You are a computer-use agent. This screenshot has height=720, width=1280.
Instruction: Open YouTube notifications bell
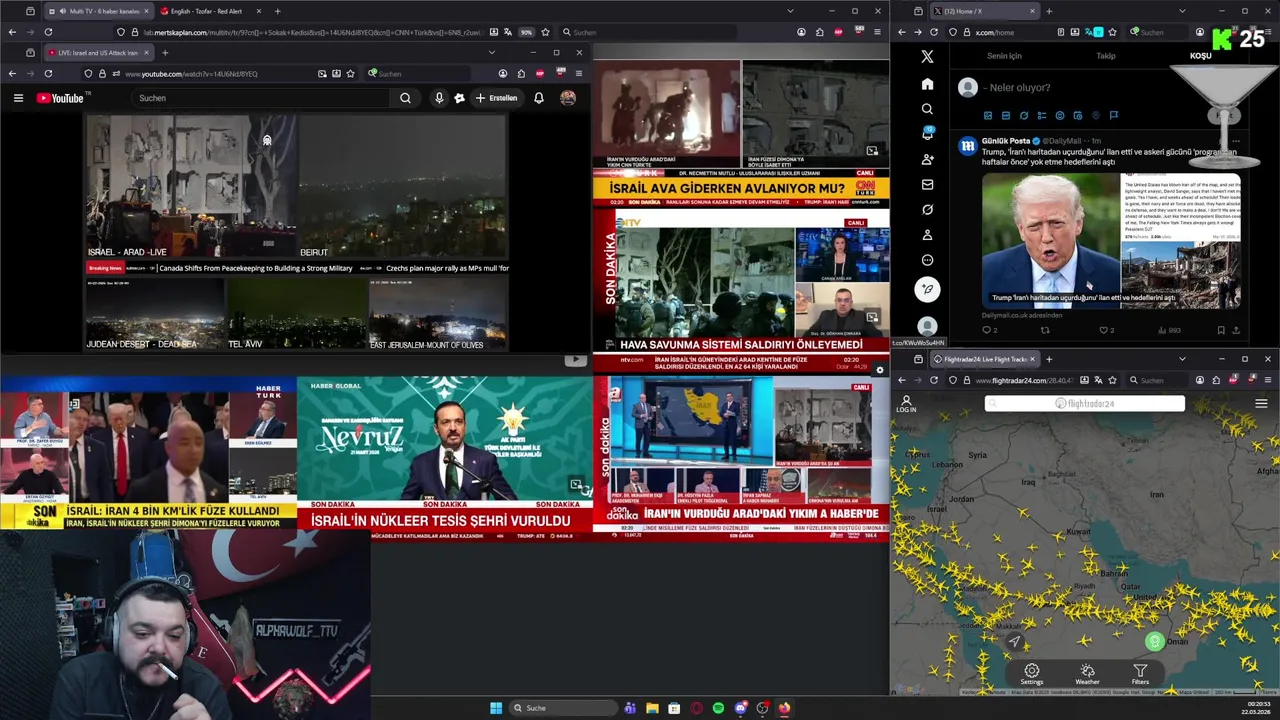click(x=539, y=98)
